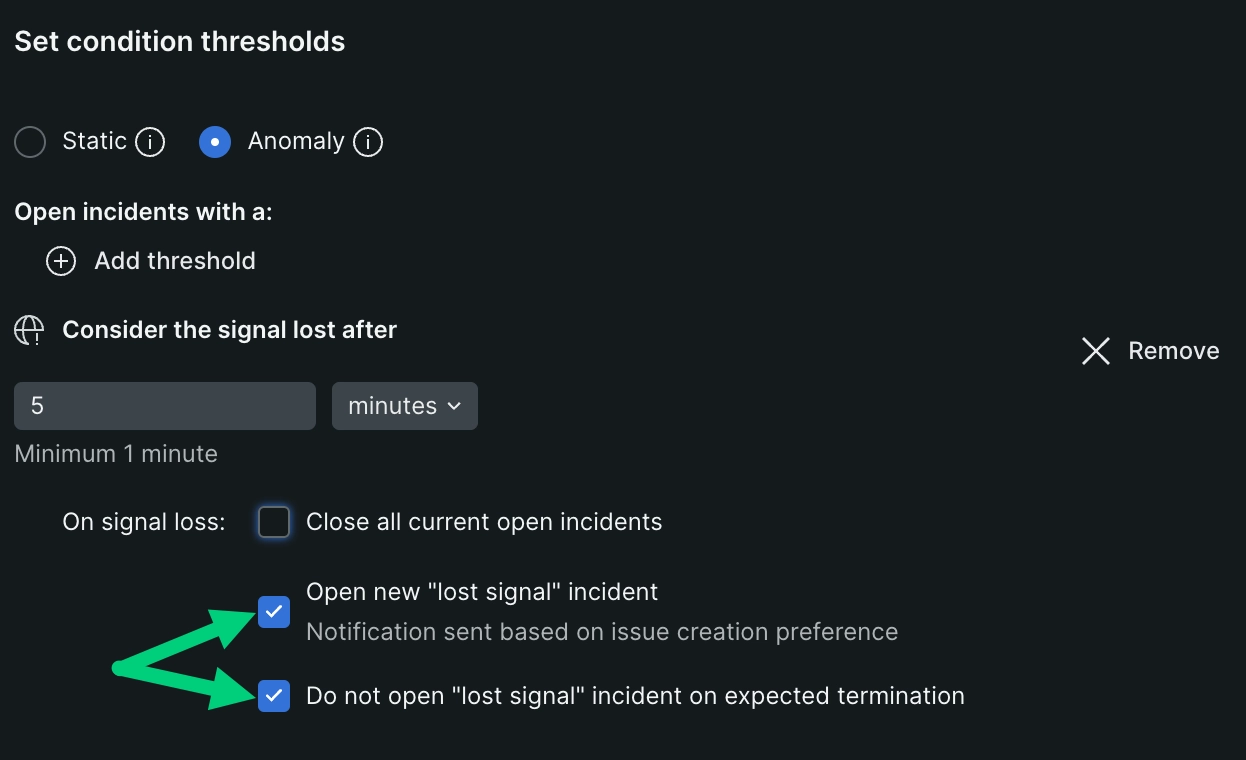Open the Static option info tooltip icon
Image resolution: width=1246 pixels, height=760 pixels.
pyautogui.click(x=150, y=143)
